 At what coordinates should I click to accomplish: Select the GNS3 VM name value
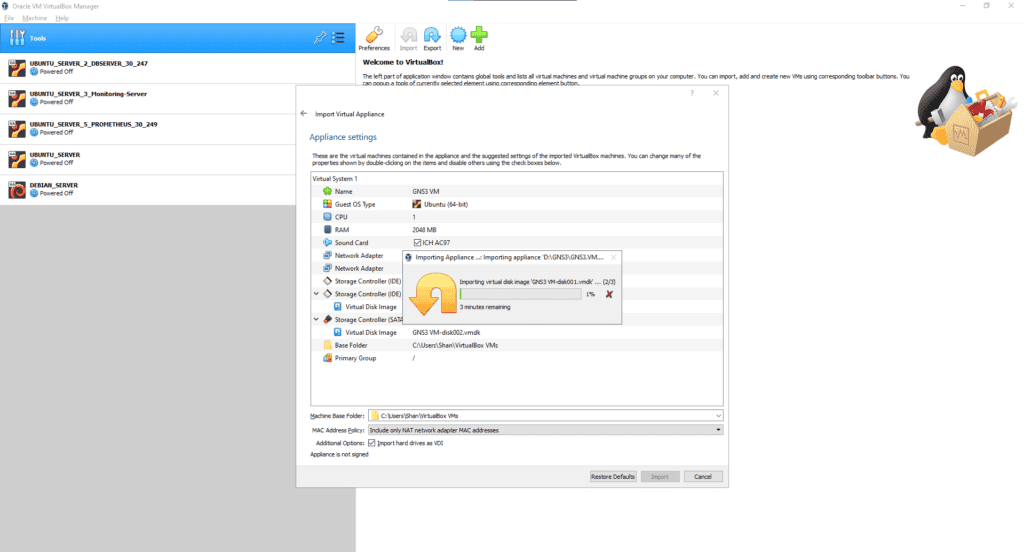point(426,191)
